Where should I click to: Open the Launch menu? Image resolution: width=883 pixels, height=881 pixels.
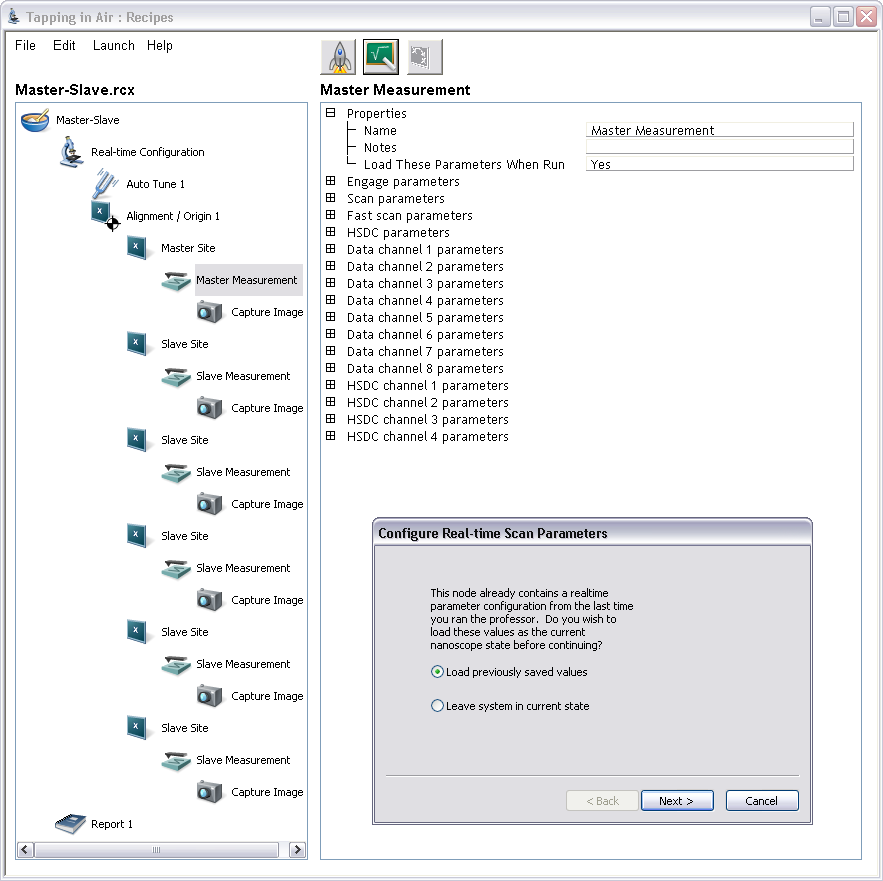click(113, 46)
